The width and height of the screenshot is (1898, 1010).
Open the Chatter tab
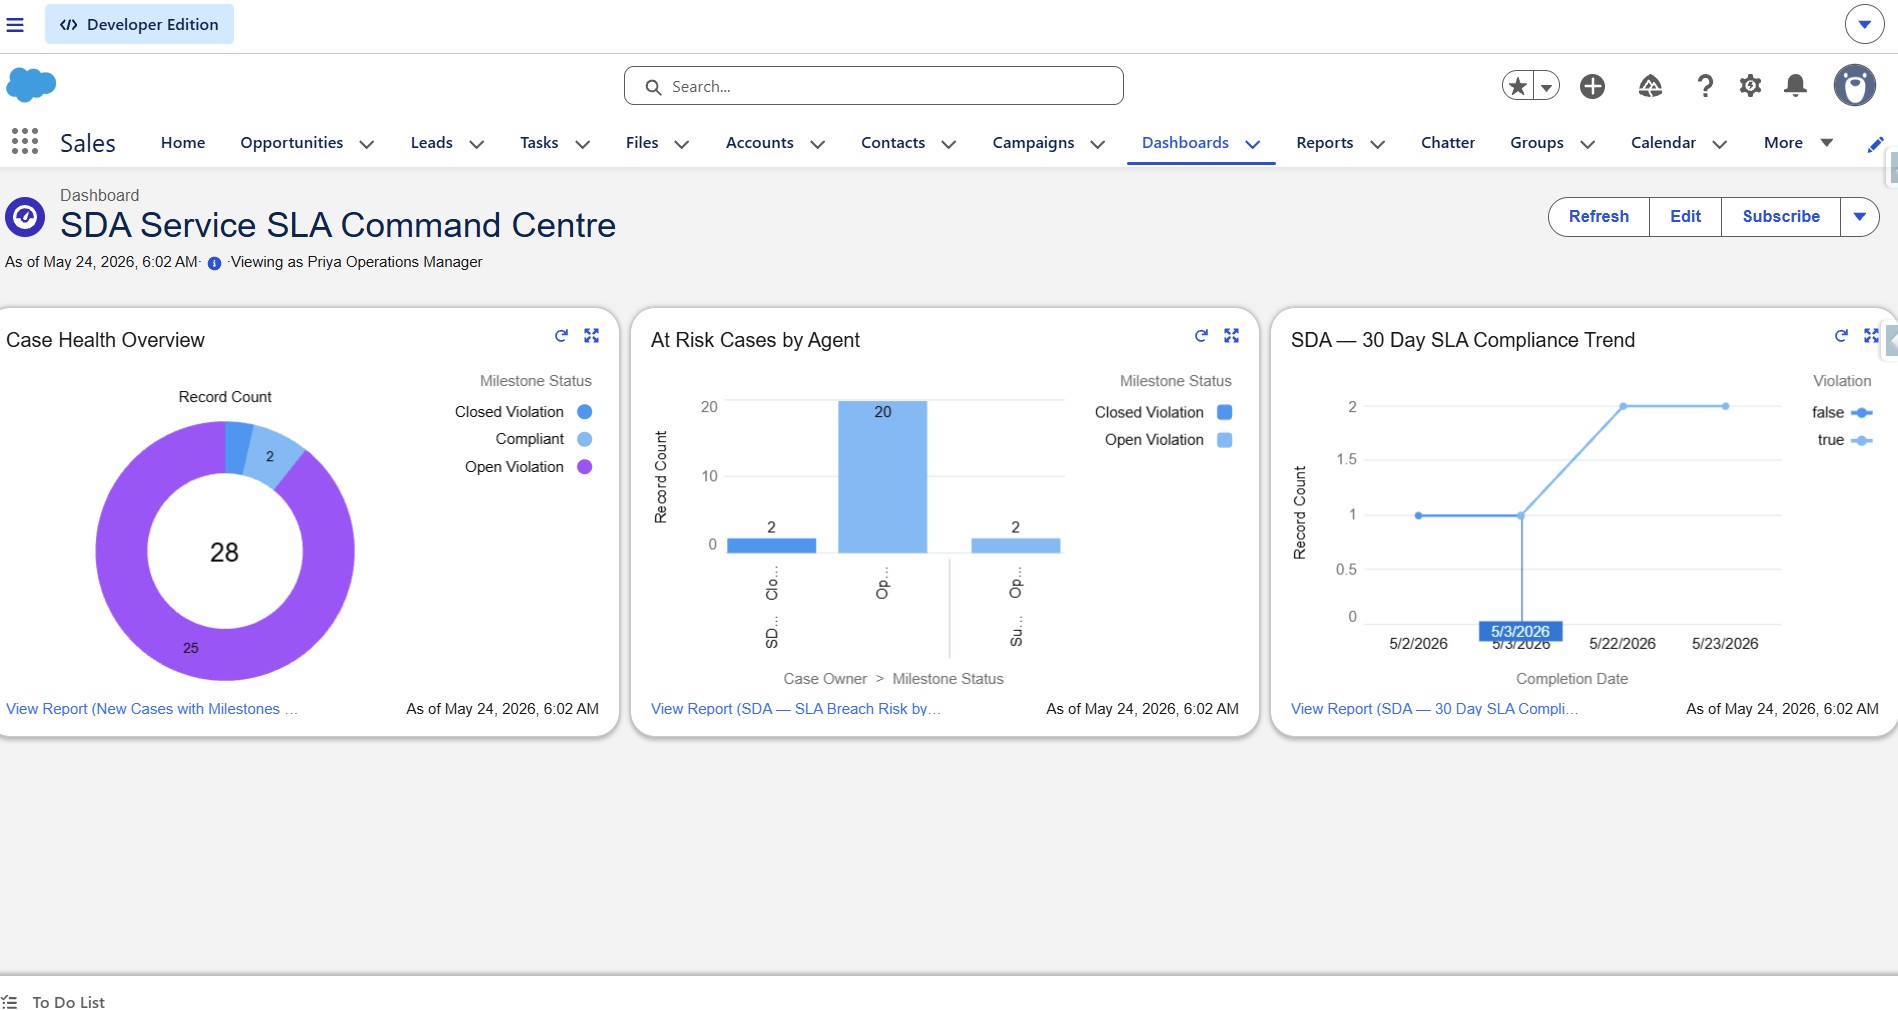point(1448,143)
